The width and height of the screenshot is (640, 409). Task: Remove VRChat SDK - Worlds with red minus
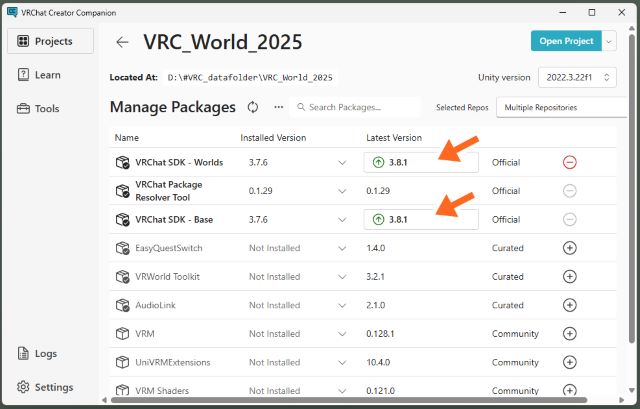[569, 162]
